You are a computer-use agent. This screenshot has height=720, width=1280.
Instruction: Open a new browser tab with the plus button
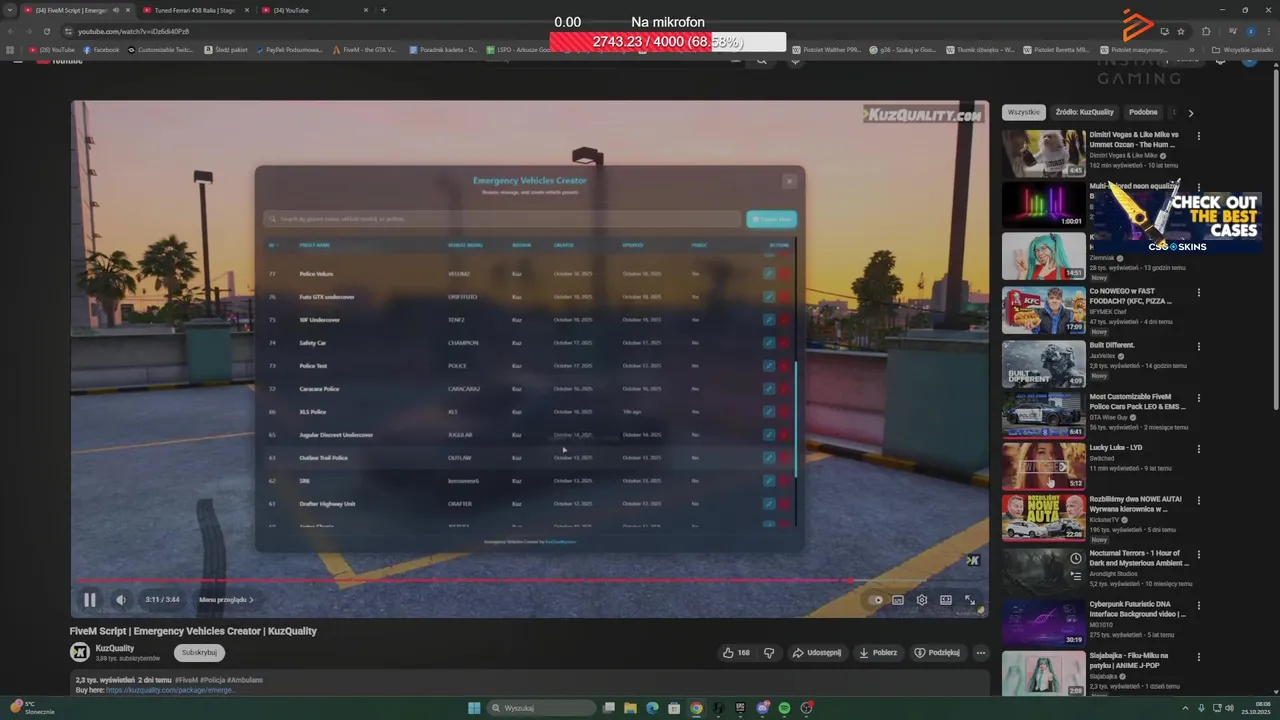click(x=384, y=10)
